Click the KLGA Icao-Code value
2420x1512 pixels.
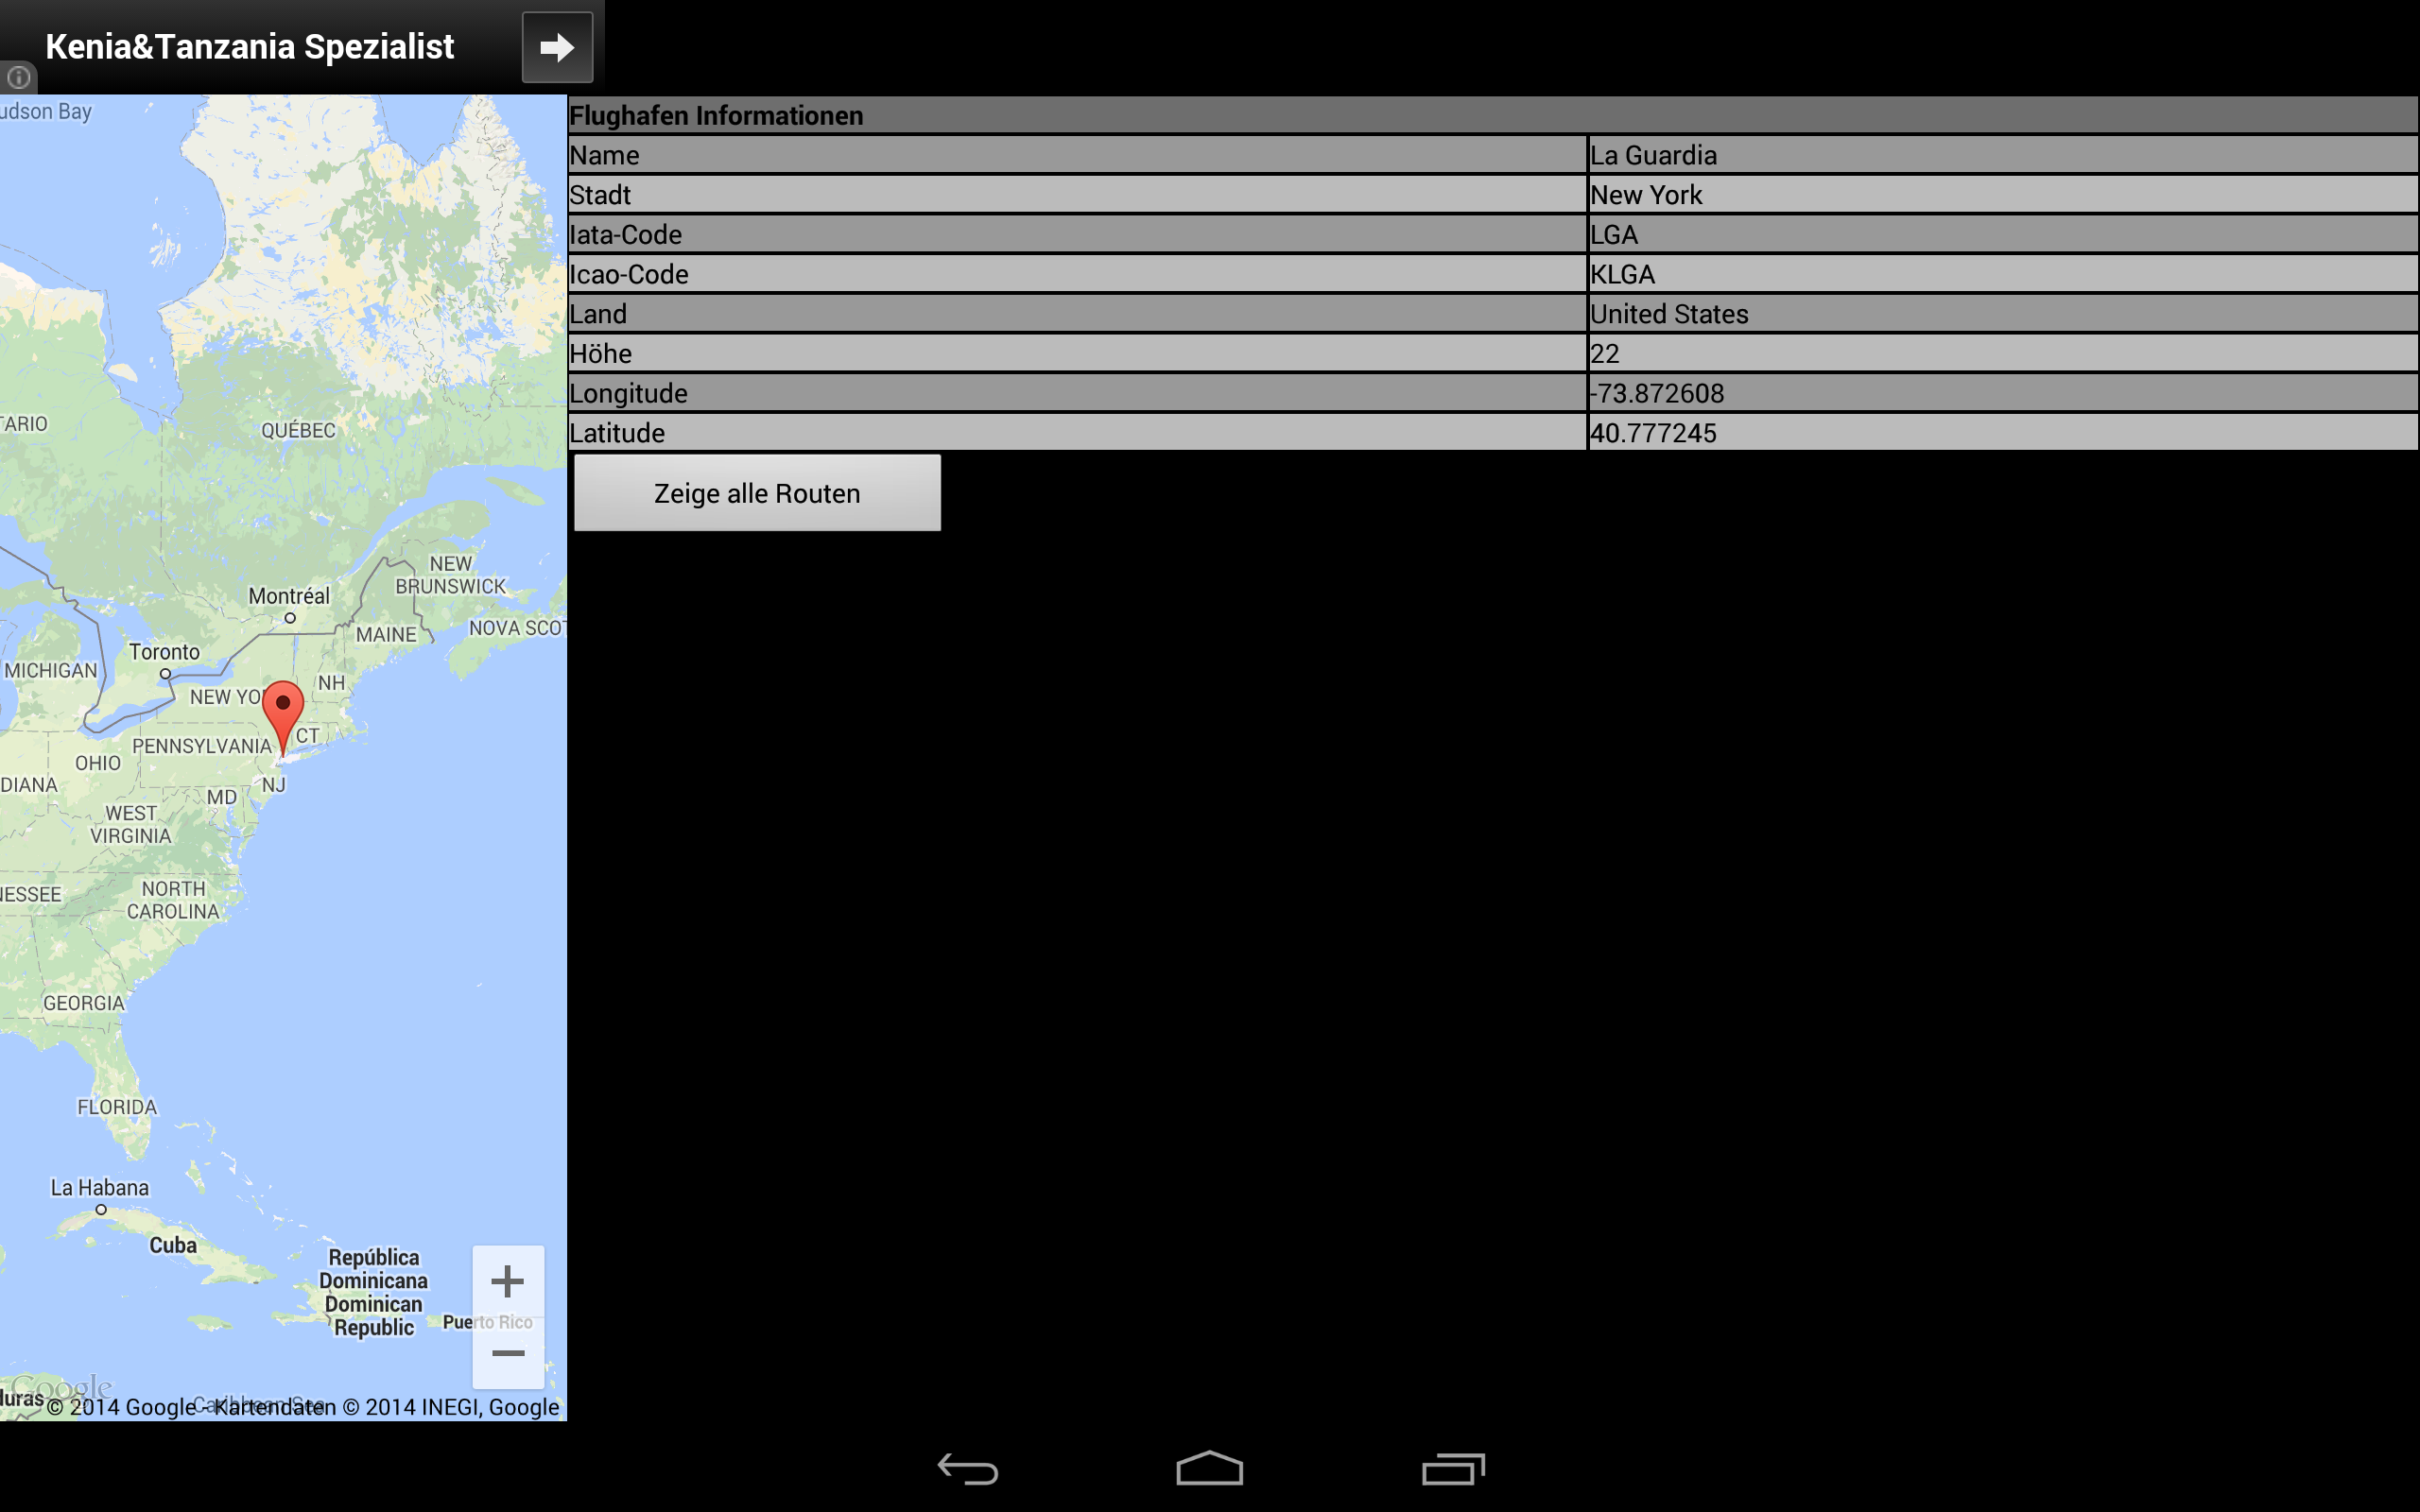coord(1622,274)
